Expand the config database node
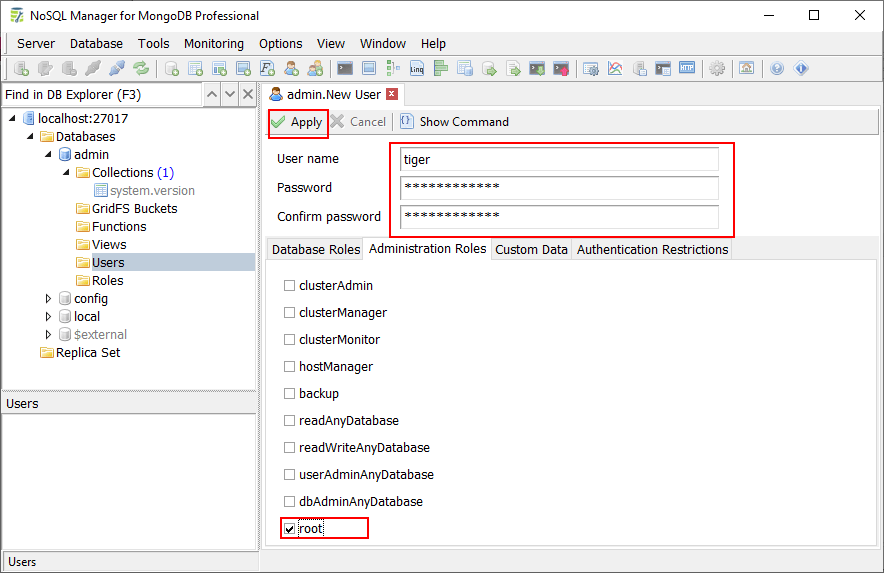Screen dimensions: 884x573 pyautogui.click(x=48, y=299)
